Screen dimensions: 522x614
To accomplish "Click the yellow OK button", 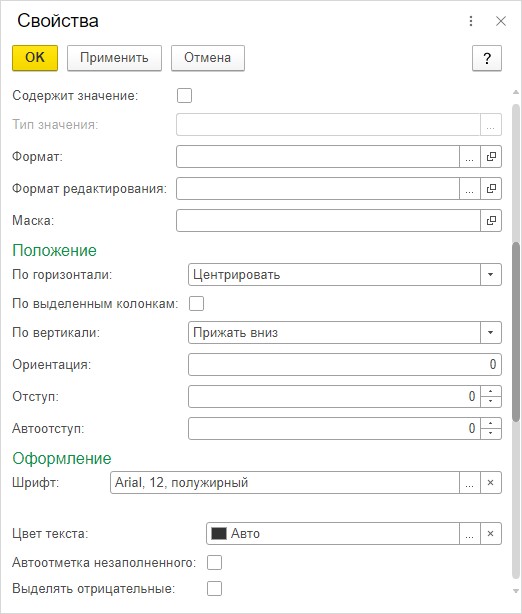I will click(x=35, y=58).
